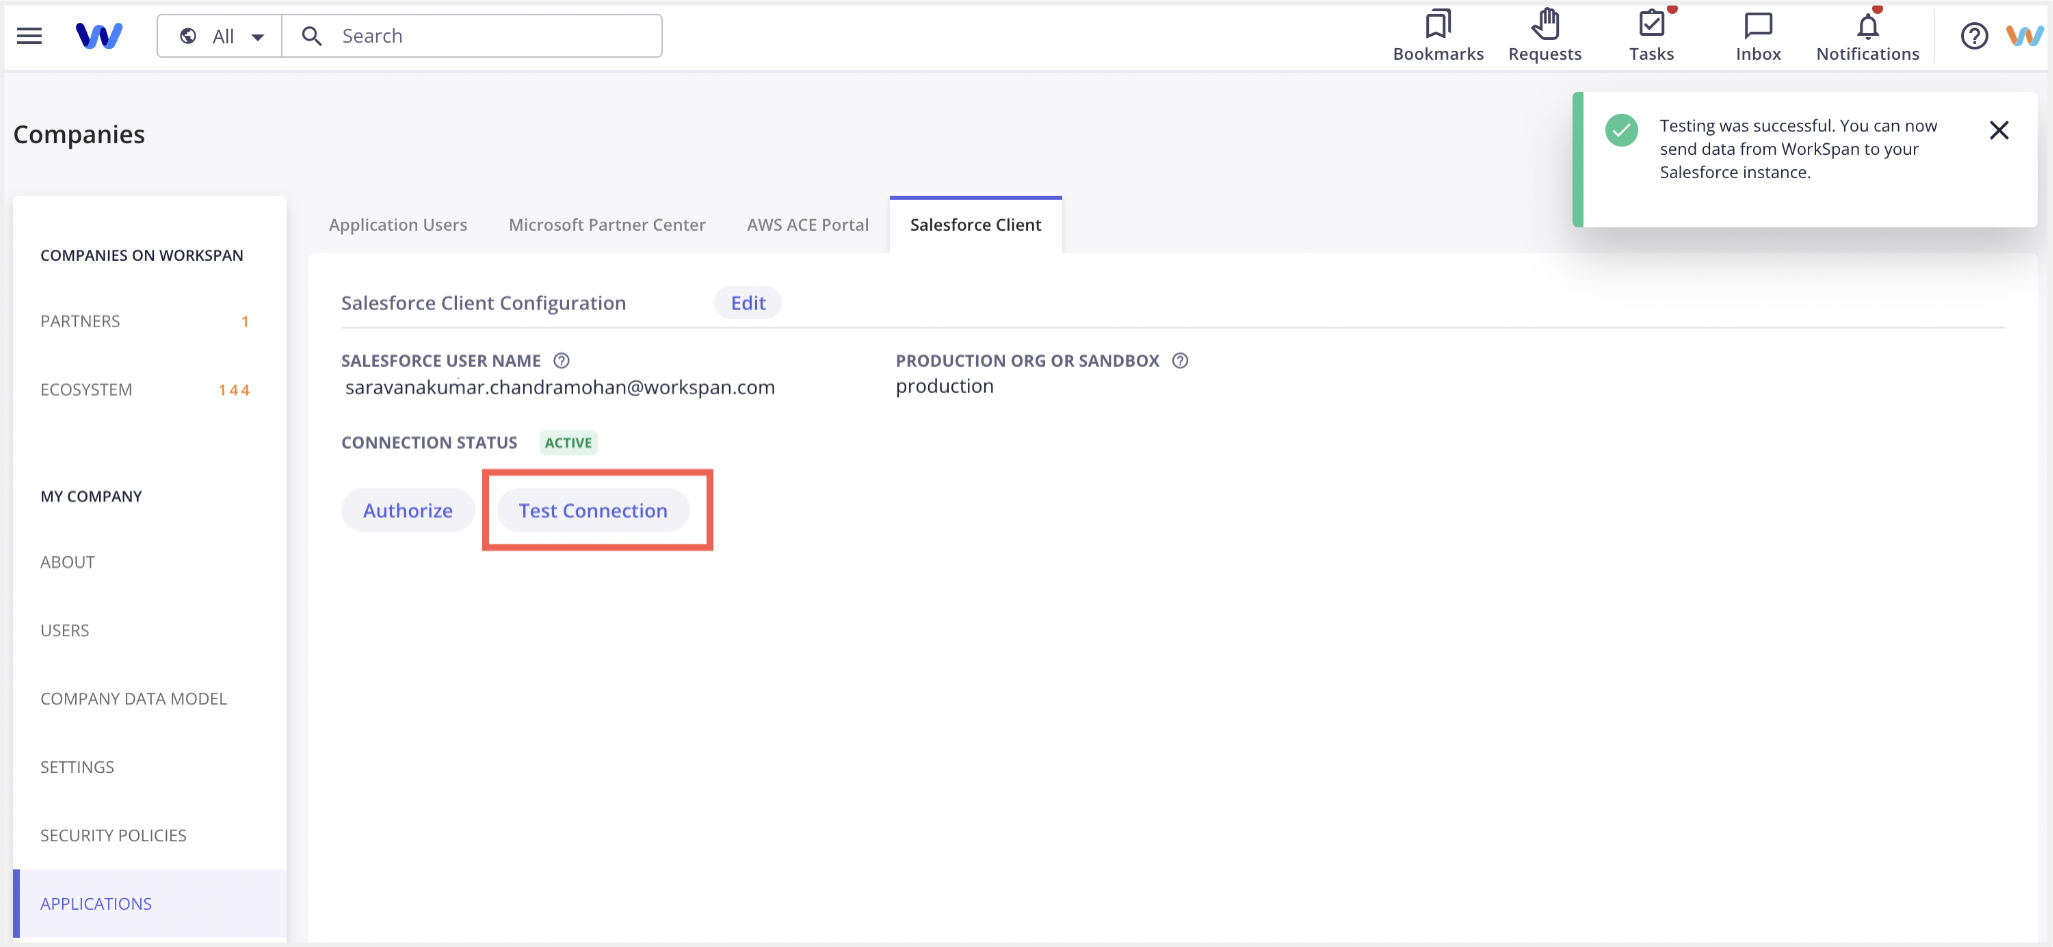2053x947 pixels.
Task: Switch to AWS ACE Portal tab
Action: [x=808, y=225]
